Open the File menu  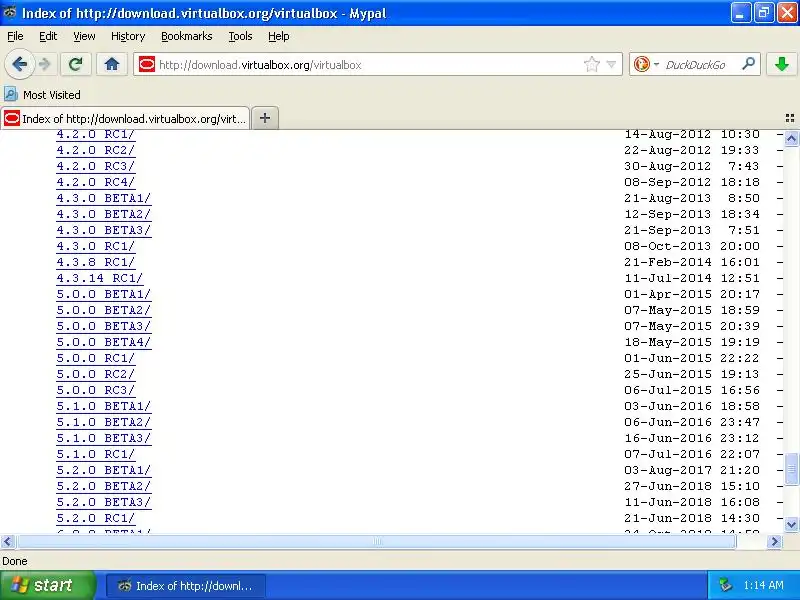coord(15,36)
